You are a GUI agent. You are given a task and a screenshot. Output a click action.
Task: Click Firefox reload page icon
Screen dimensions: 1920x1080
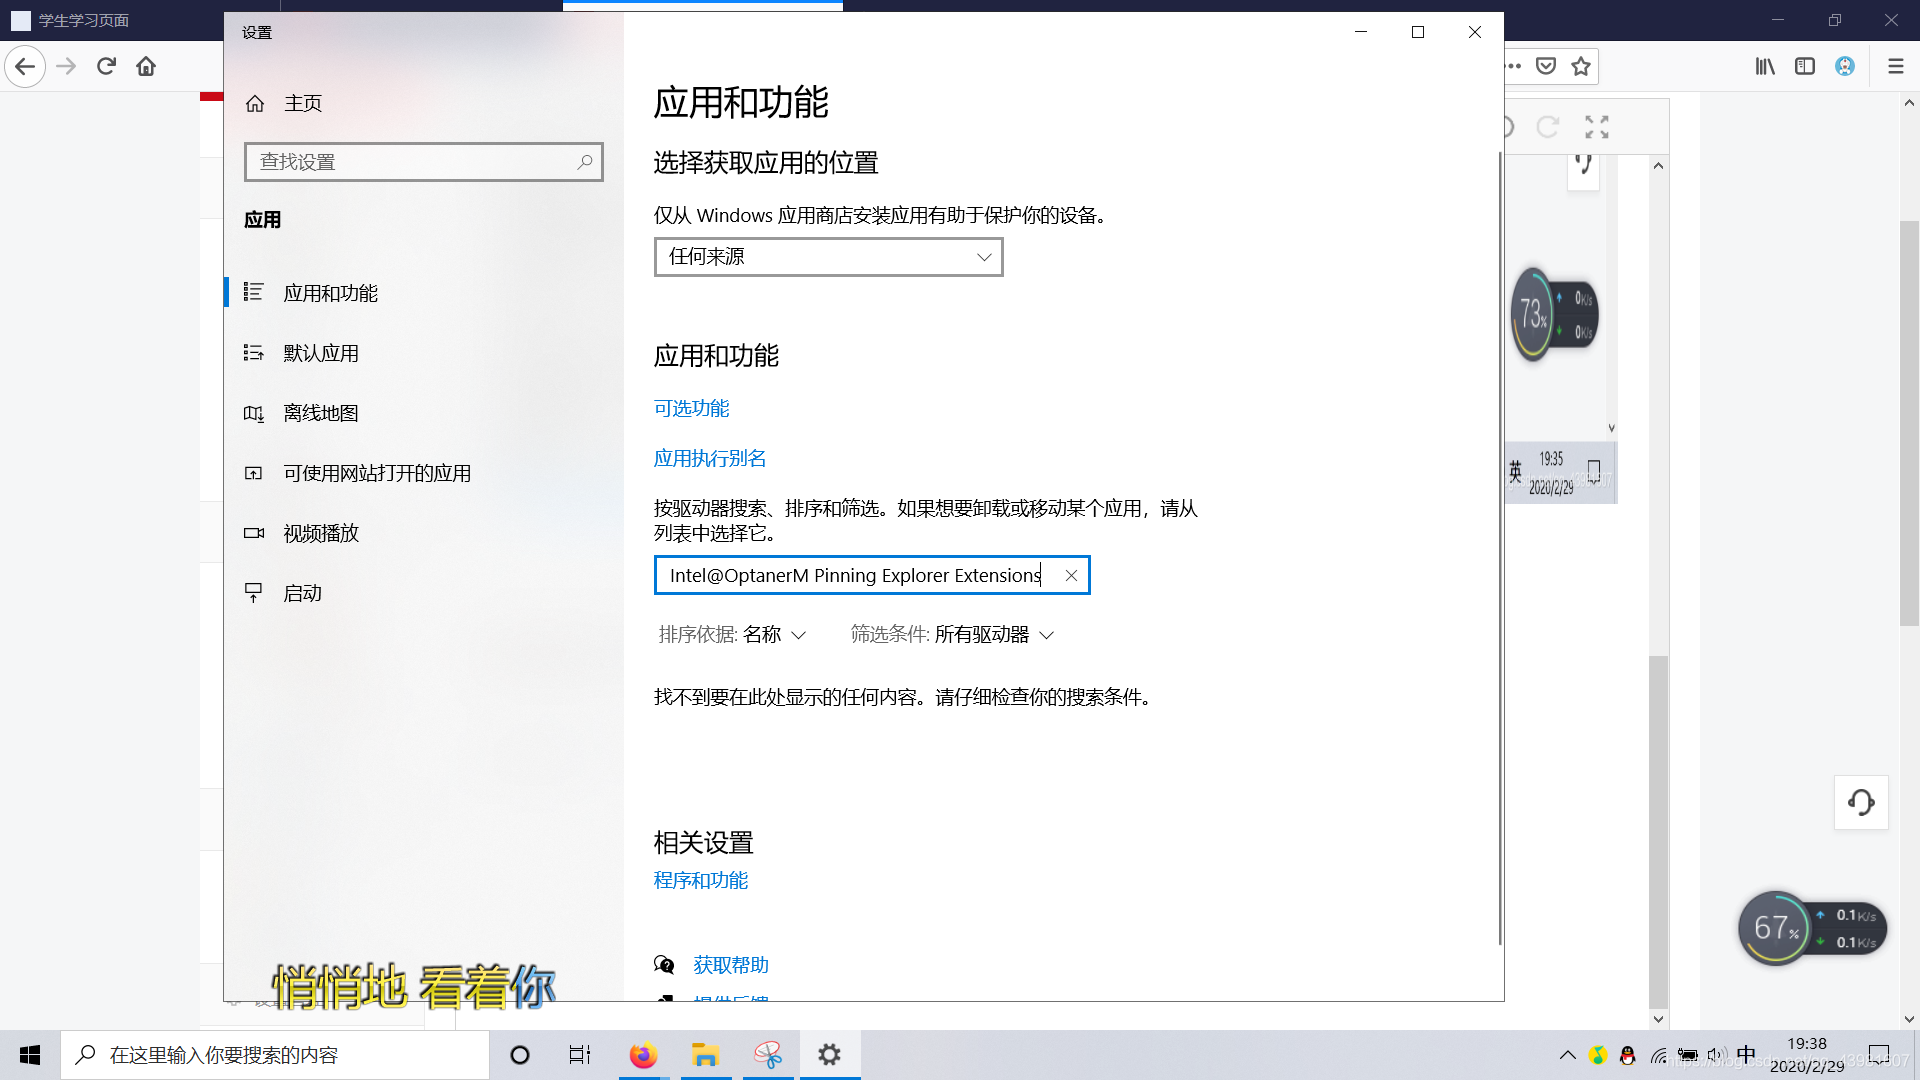[107, 66]
